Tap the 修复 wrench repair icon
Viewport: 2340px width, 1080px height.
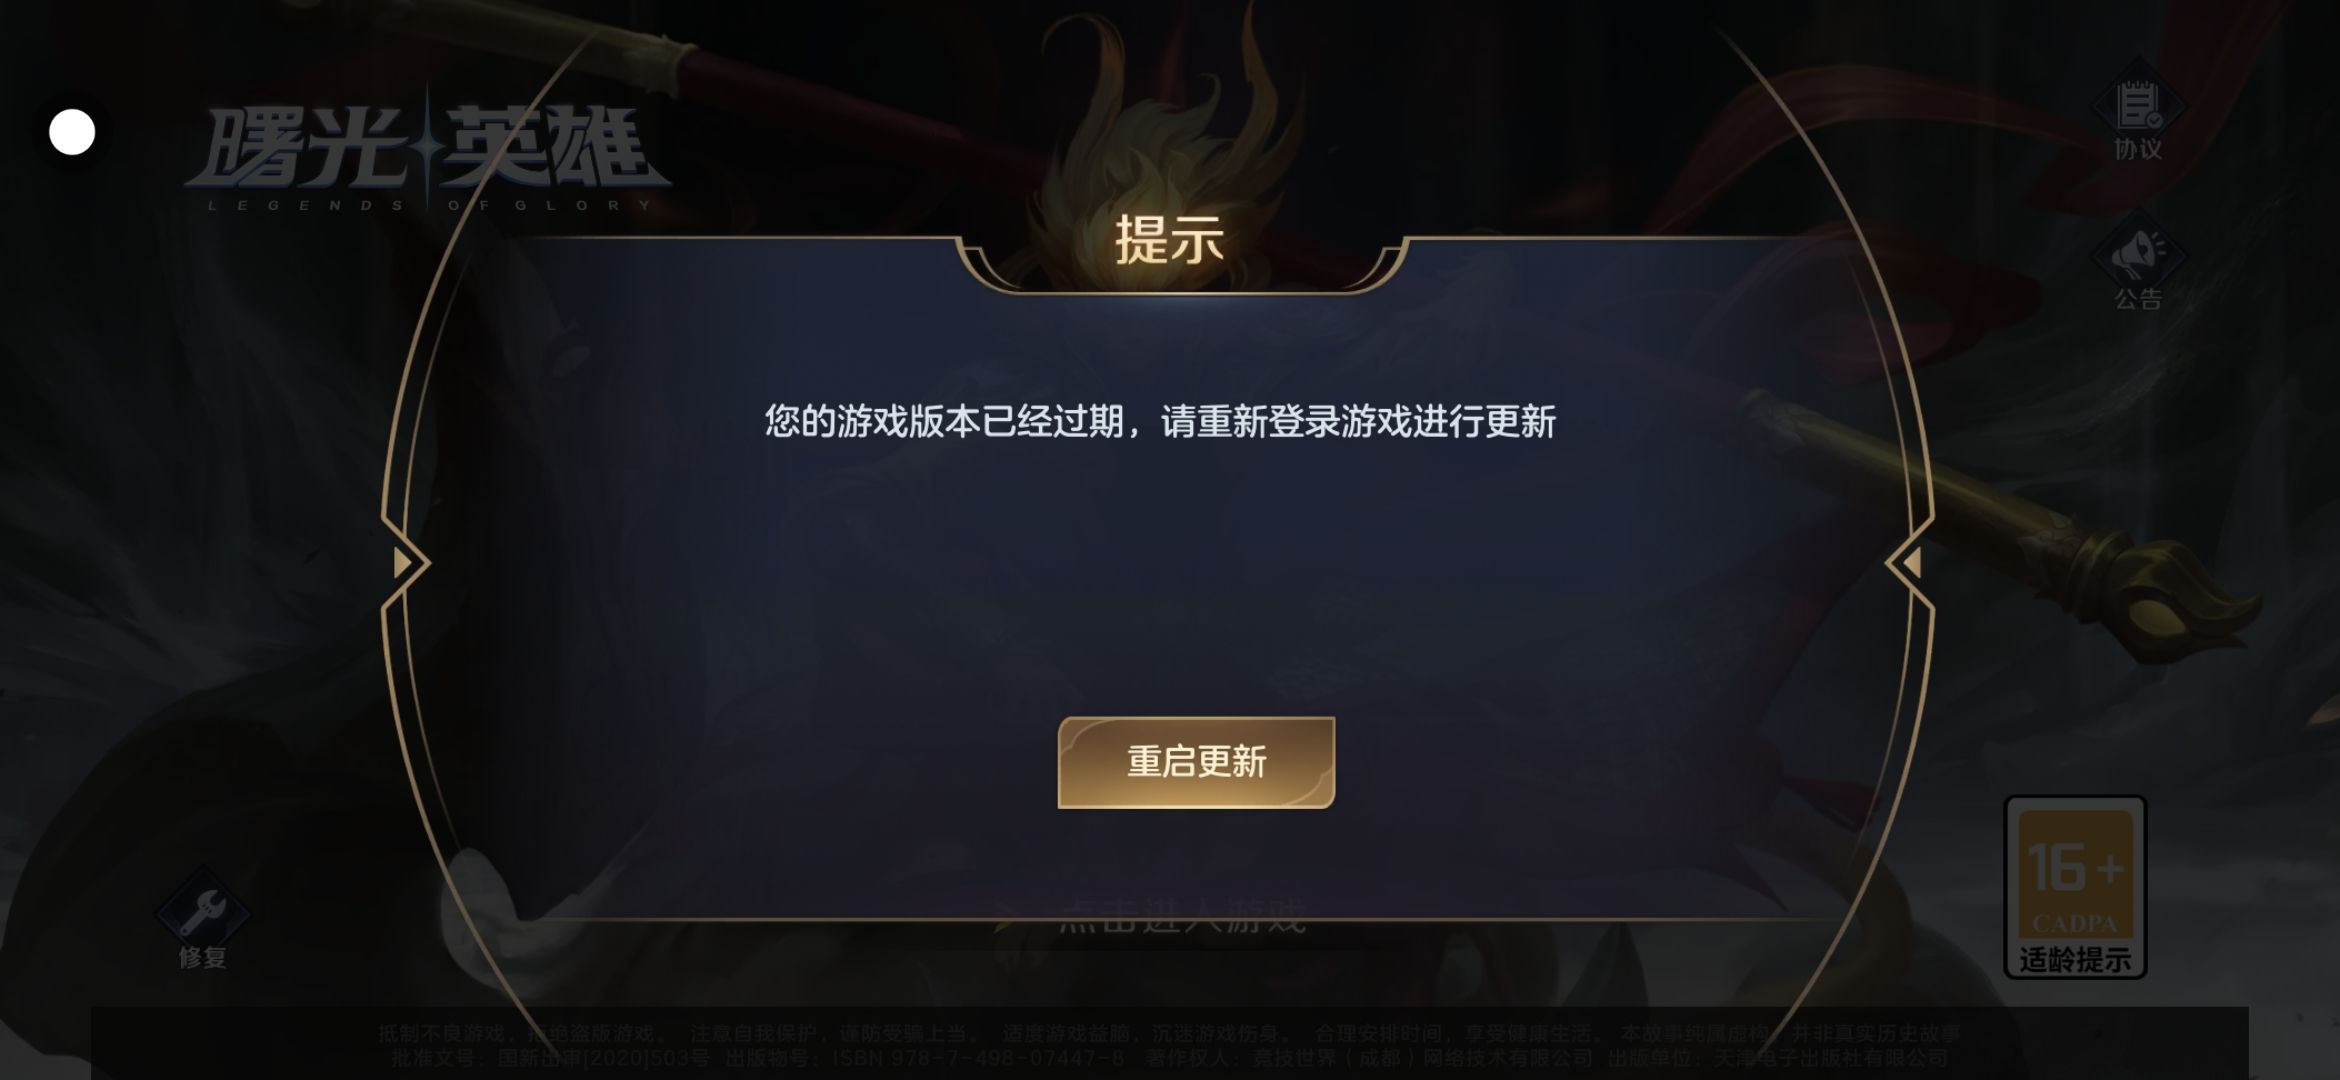pyautogui.click(x=203, y=912)
